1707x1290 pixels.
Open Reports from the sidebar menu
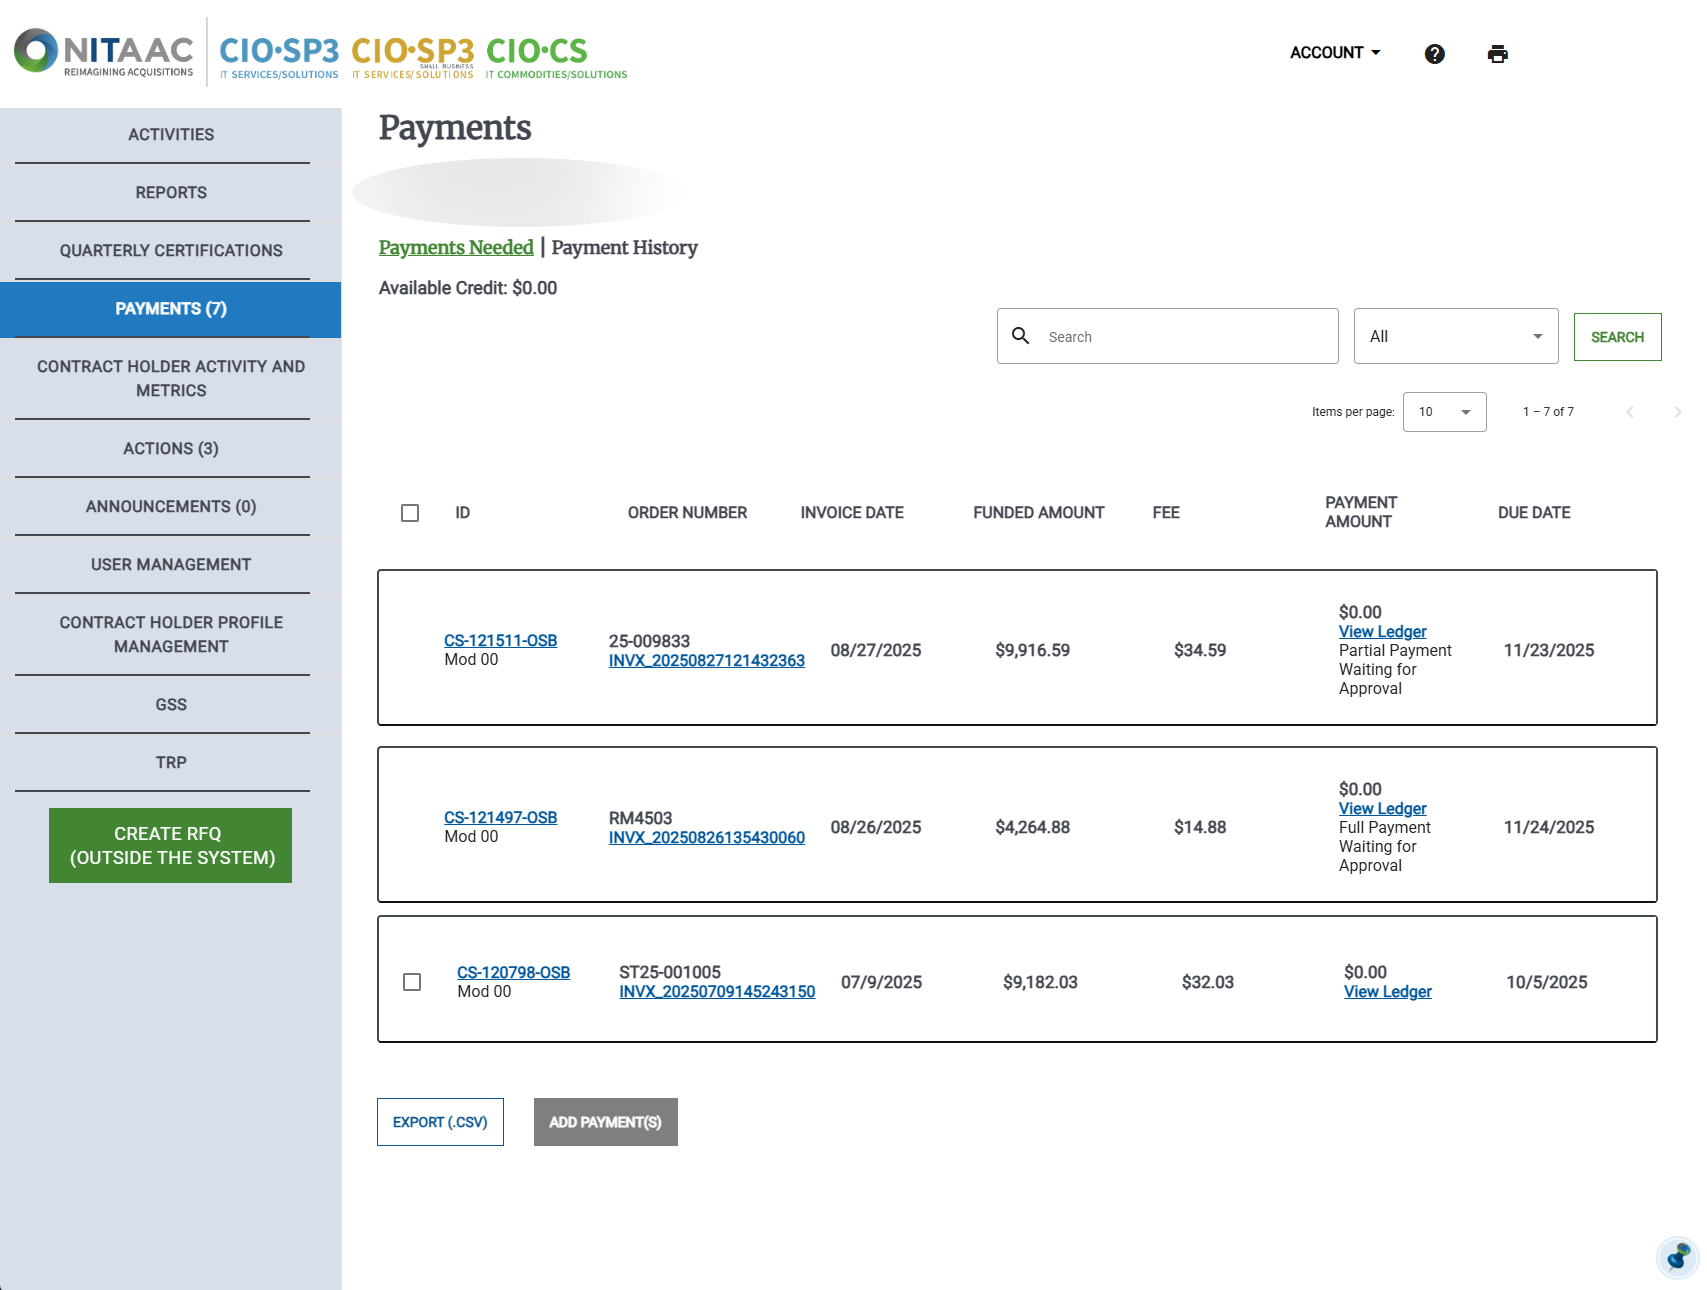[x=170, y=192]
